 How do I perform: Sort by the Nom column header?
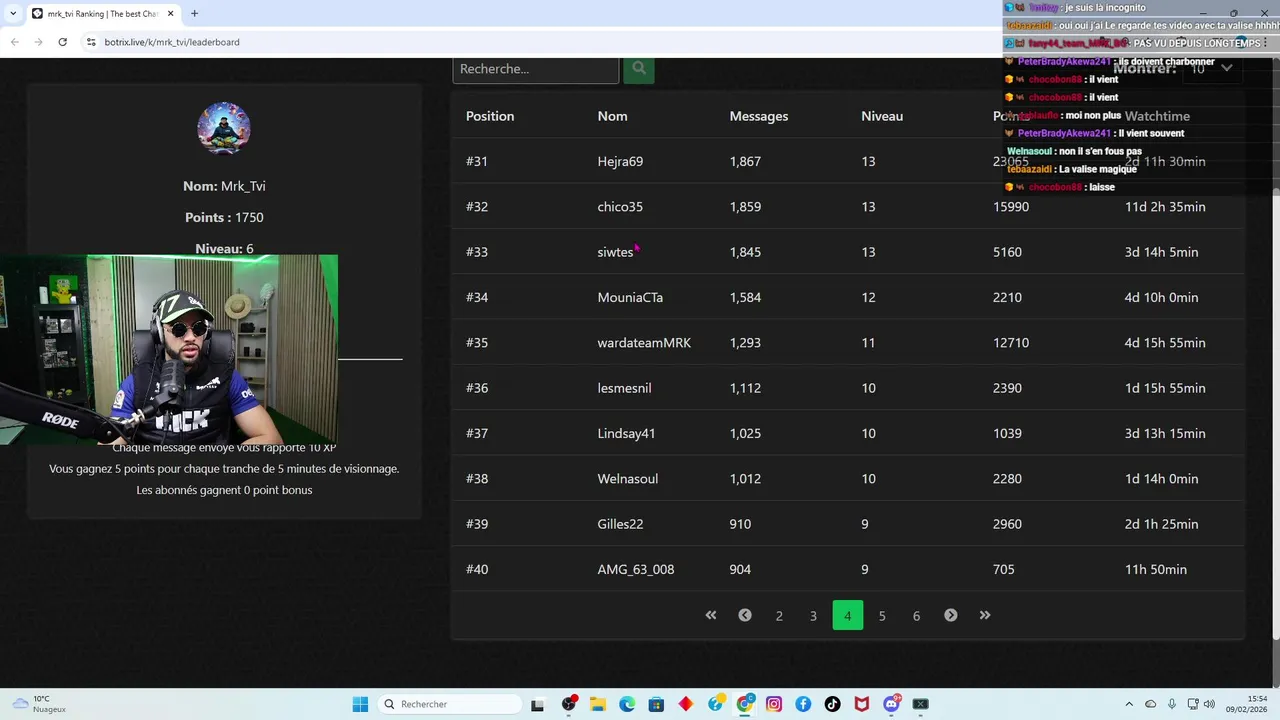pos(613,116)
